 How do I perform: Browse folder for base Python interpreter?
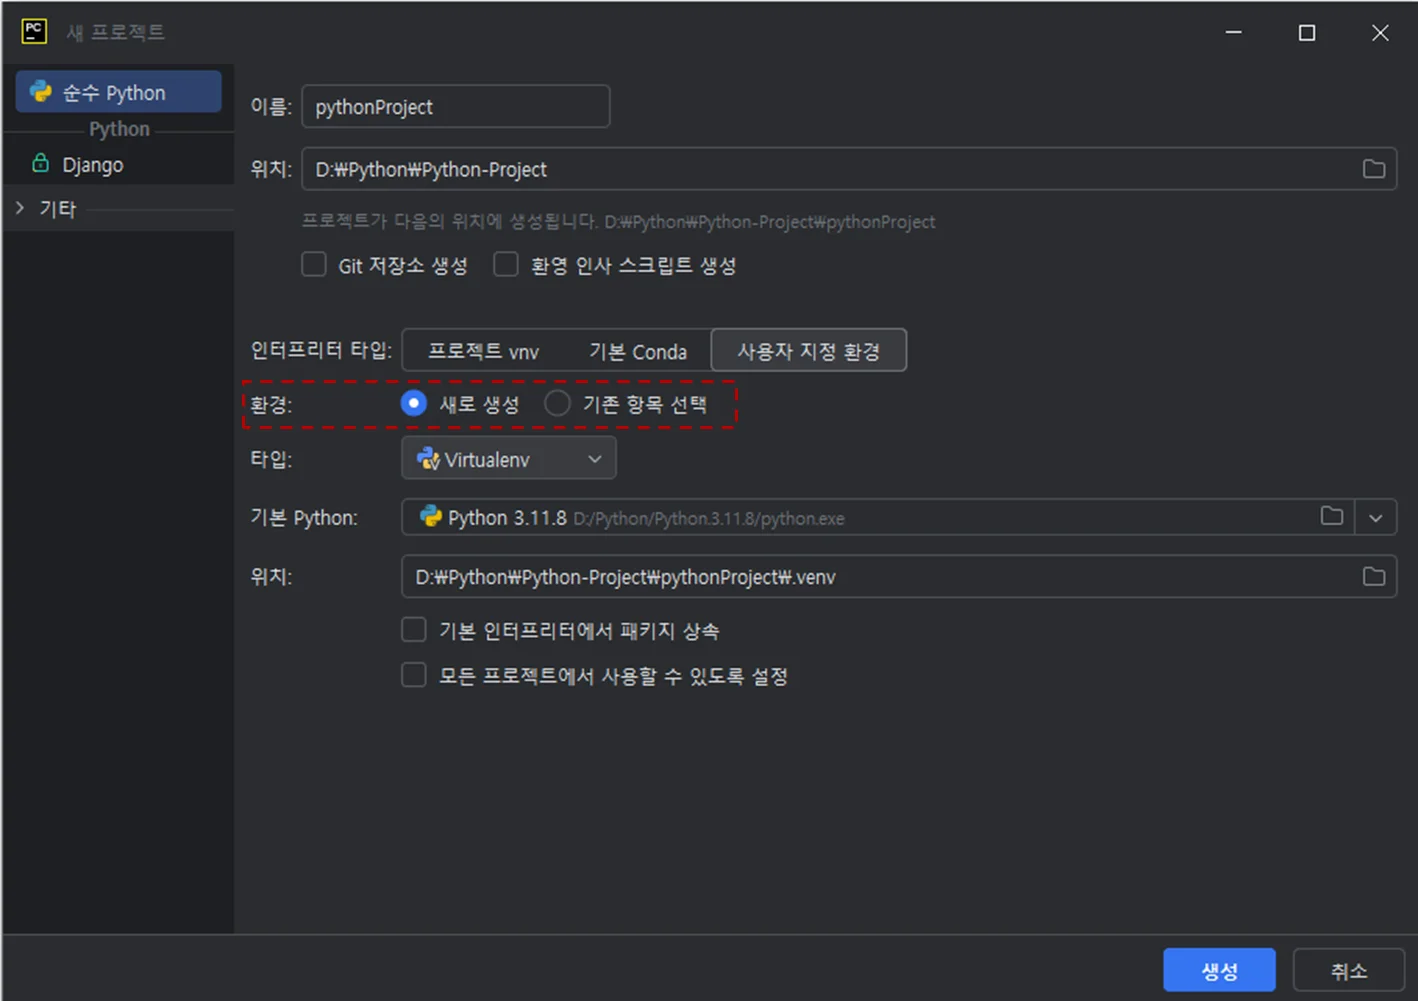(x=1332, y=516)
